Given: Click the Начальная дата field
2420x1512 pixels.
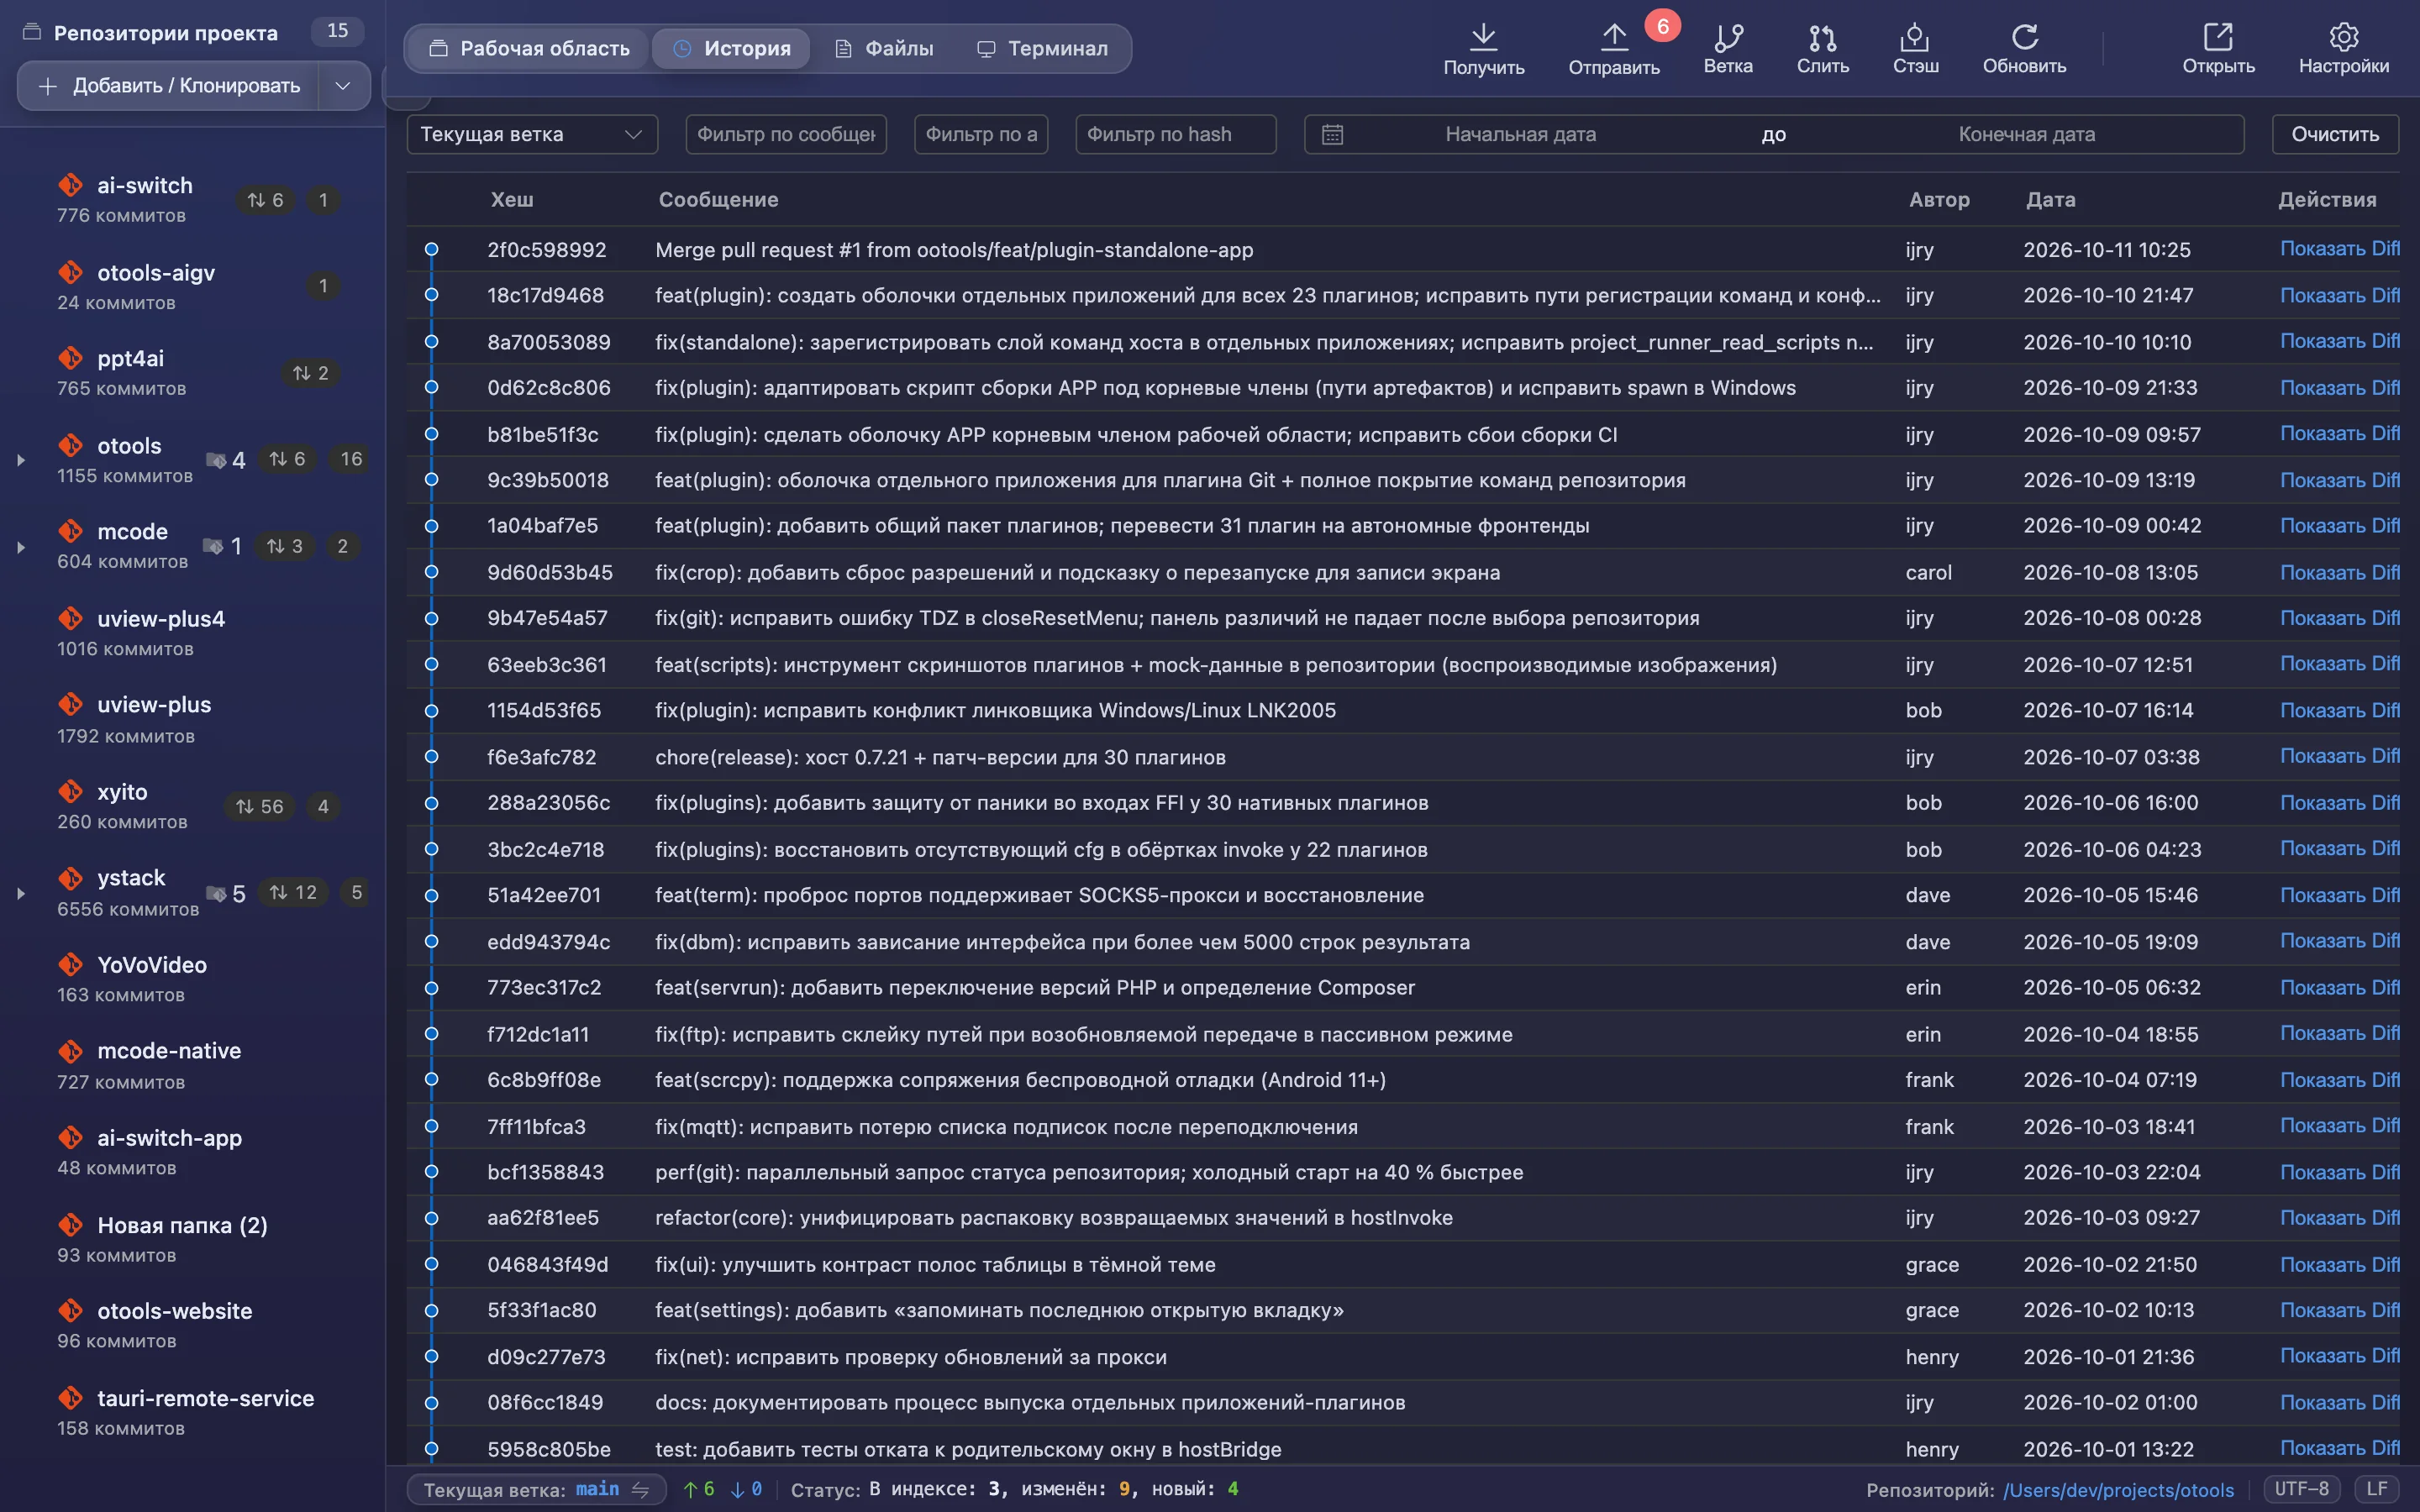Looking at the screenshot, I should click(x=1520, y=134).
